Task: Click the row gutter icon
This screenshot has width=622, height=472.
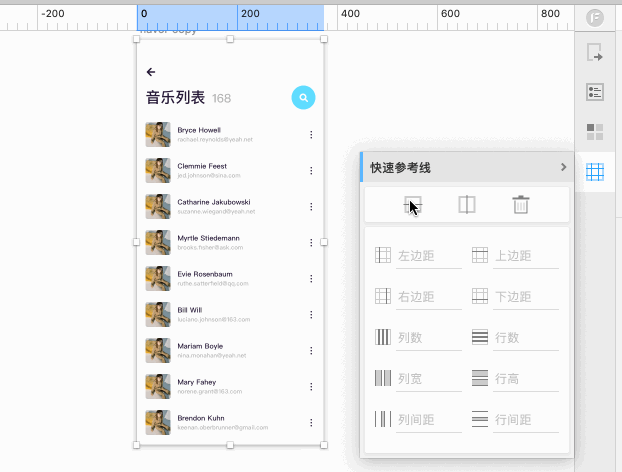Action: (480, 419)
